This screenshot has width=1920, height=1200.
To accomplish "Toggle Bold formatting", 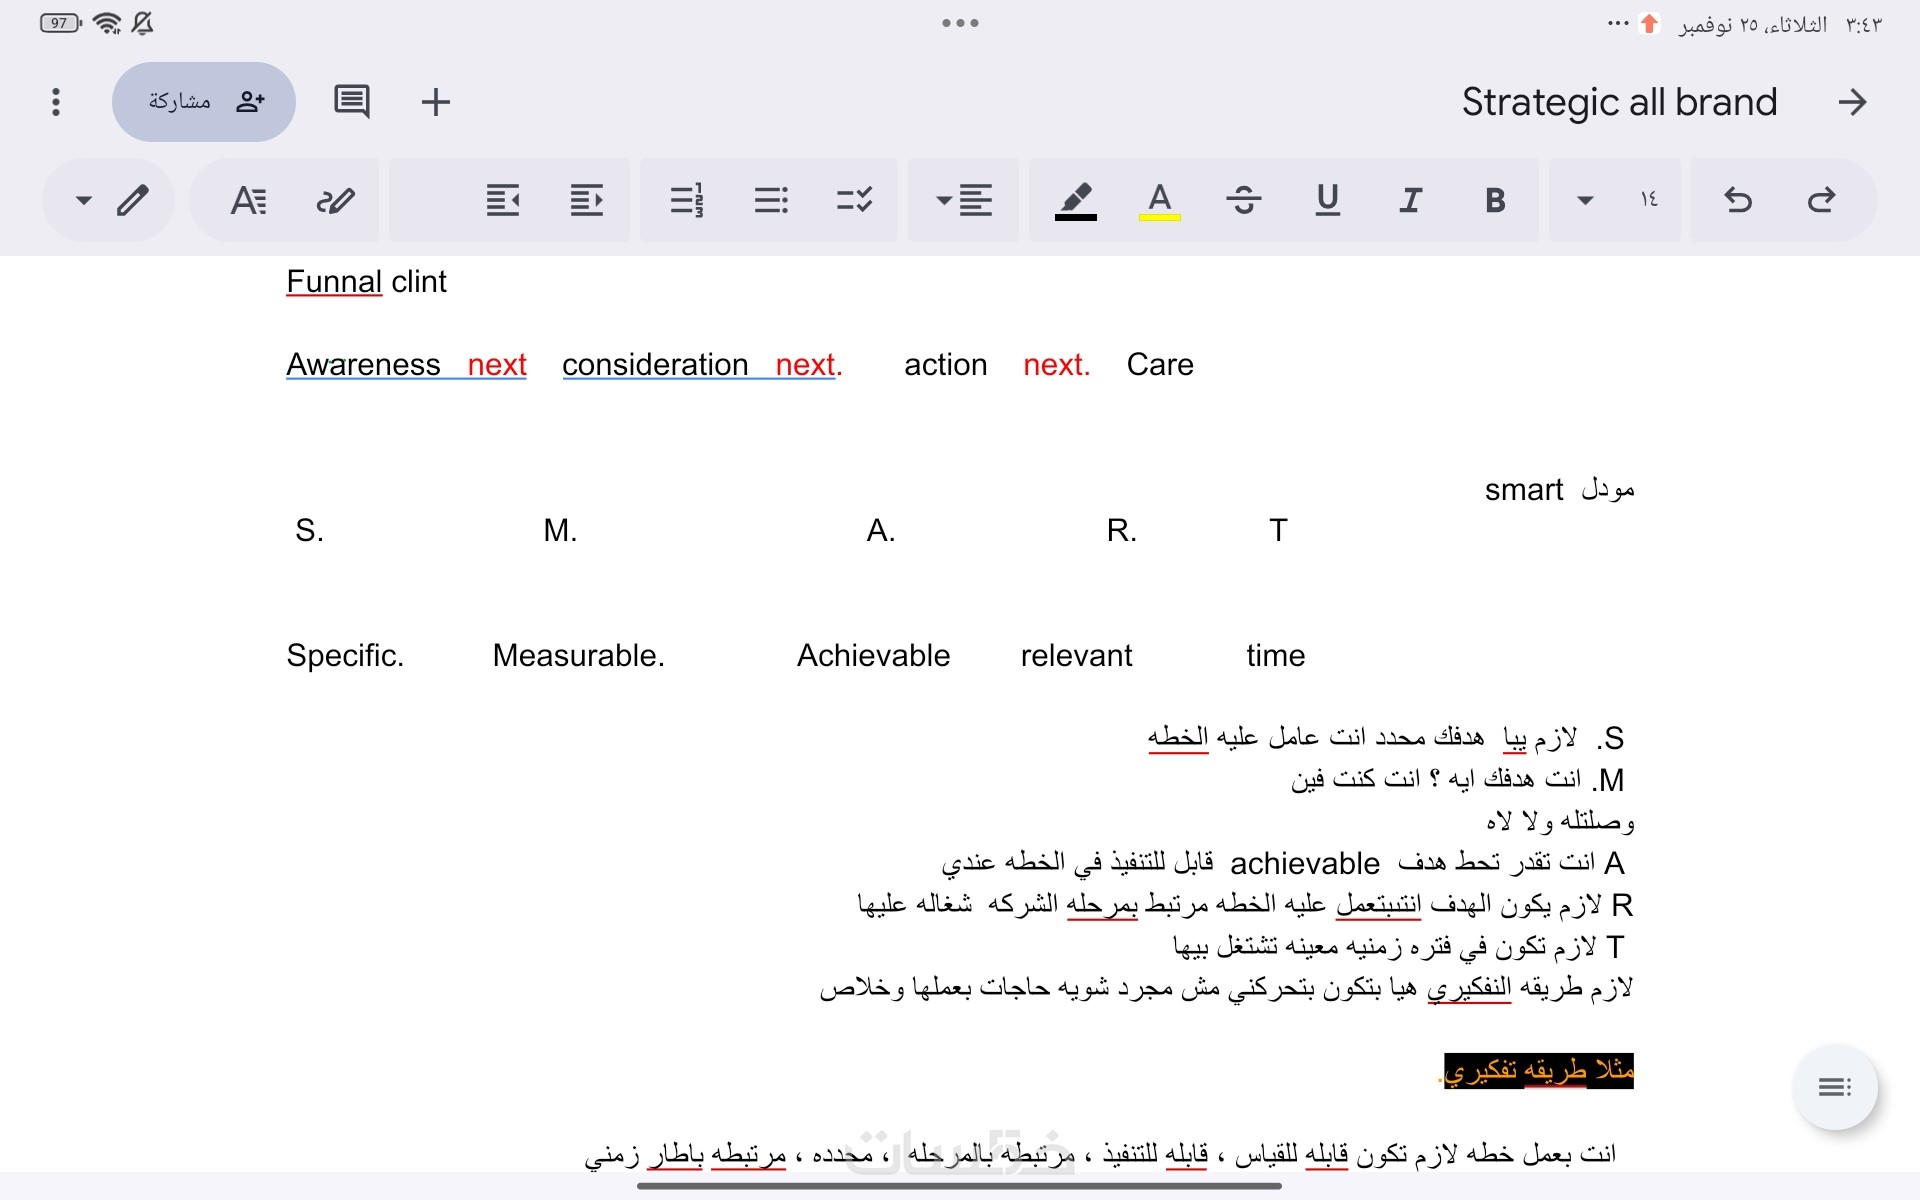I will pyautogui.click(x=1495, y=200).
